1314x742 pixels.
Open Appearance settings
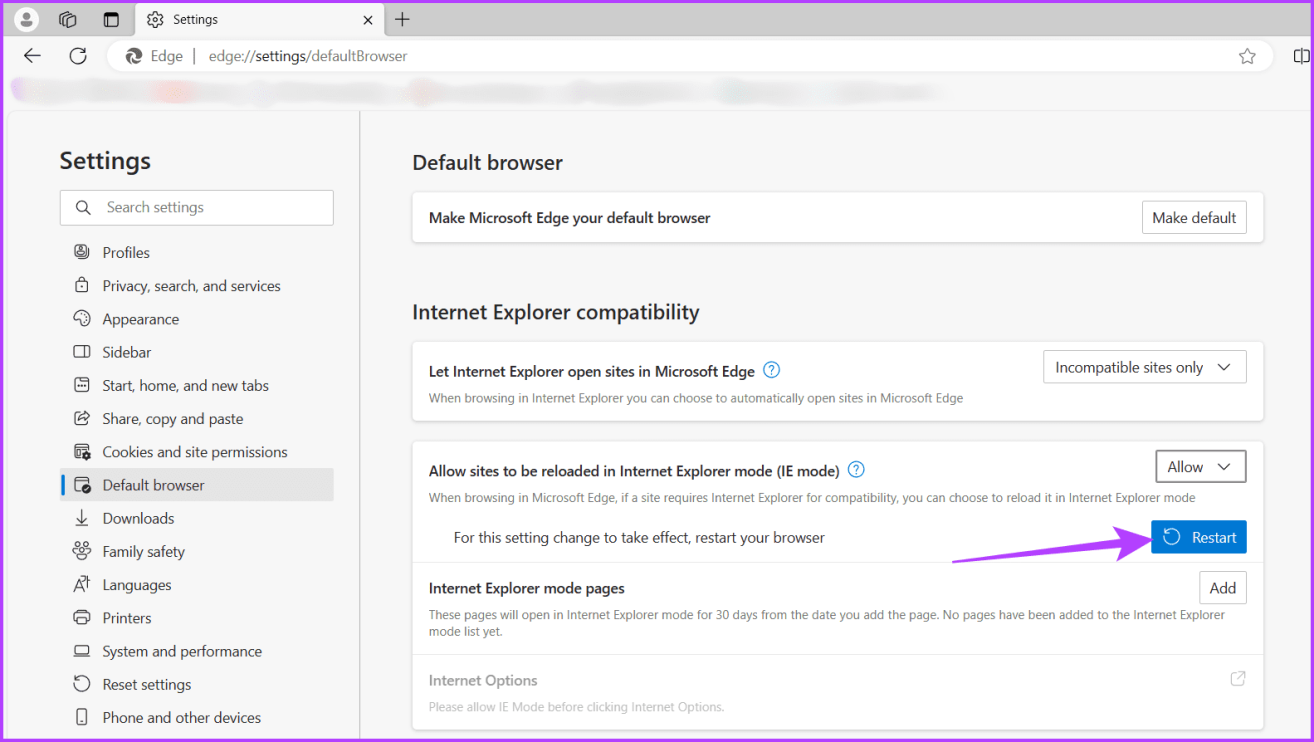pos(197,319)
